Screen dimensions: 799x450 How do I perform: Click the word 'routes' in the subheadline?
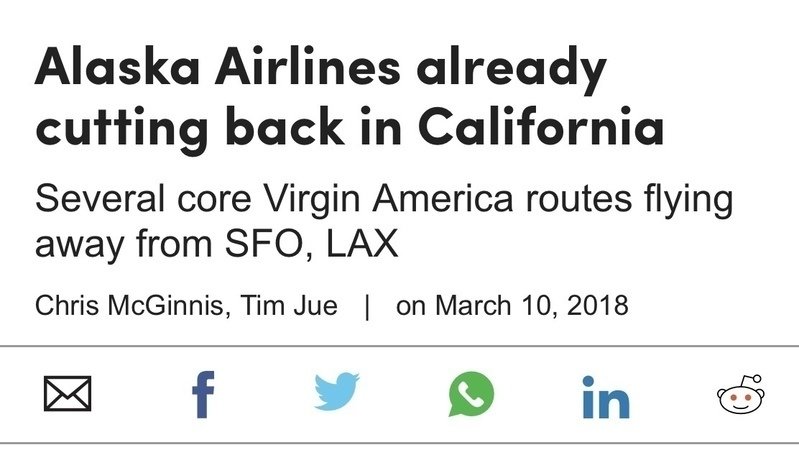click(578, 199)
